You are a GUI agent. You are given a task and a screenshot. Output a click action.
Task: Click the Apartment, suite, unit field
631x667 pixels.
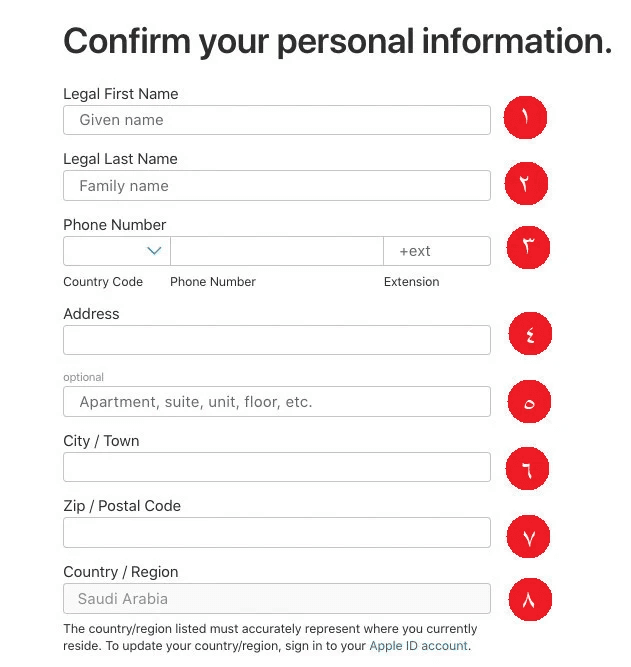coord(276,402)
